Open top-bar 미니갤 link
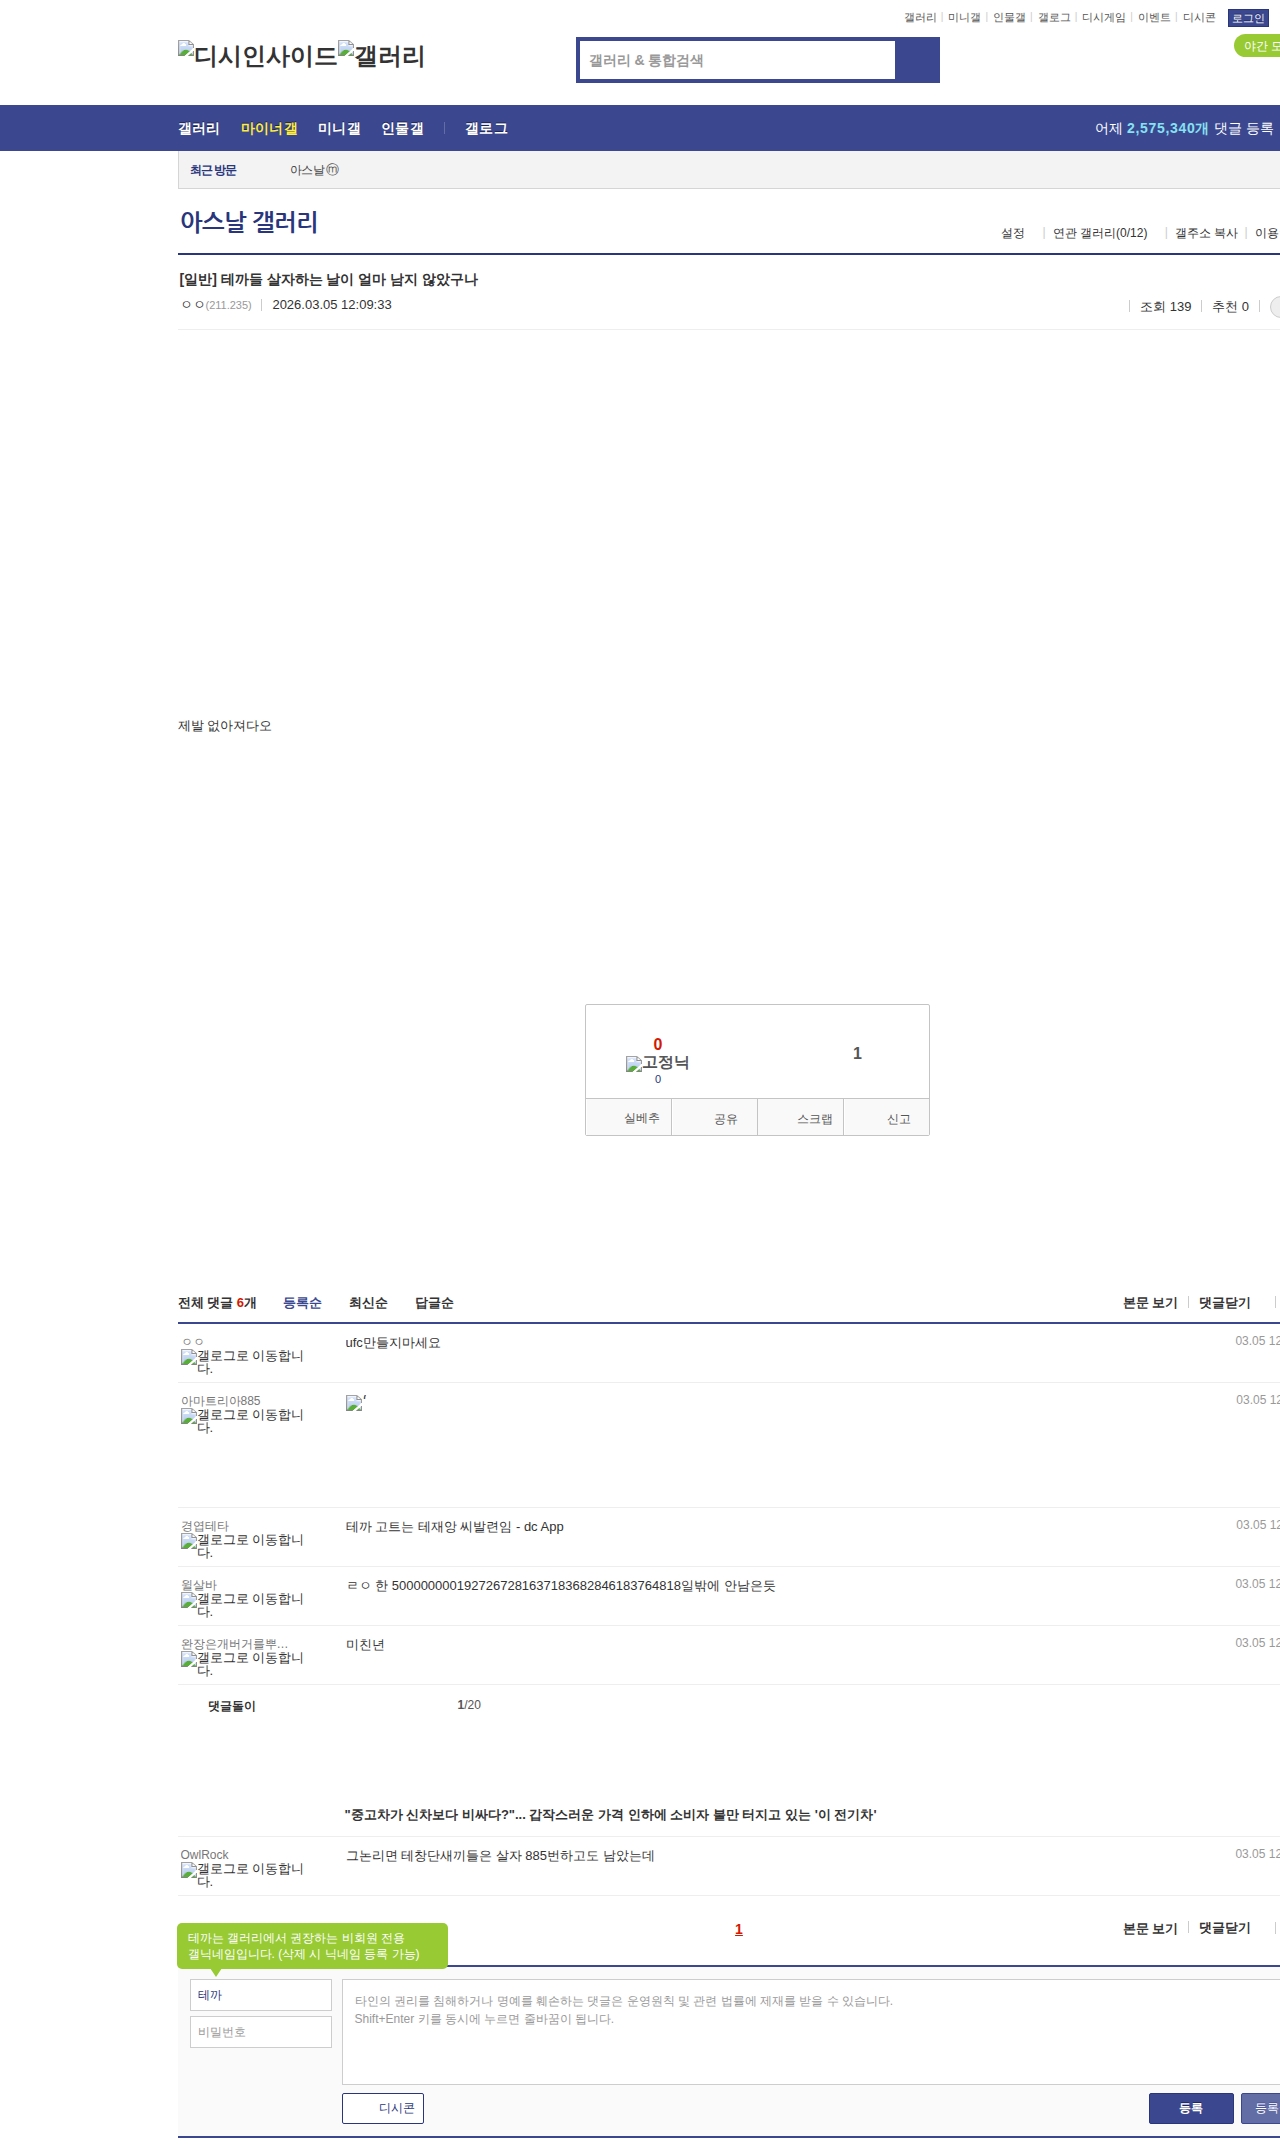Viewport: 1280px width, 2148px height. [964, 18]
